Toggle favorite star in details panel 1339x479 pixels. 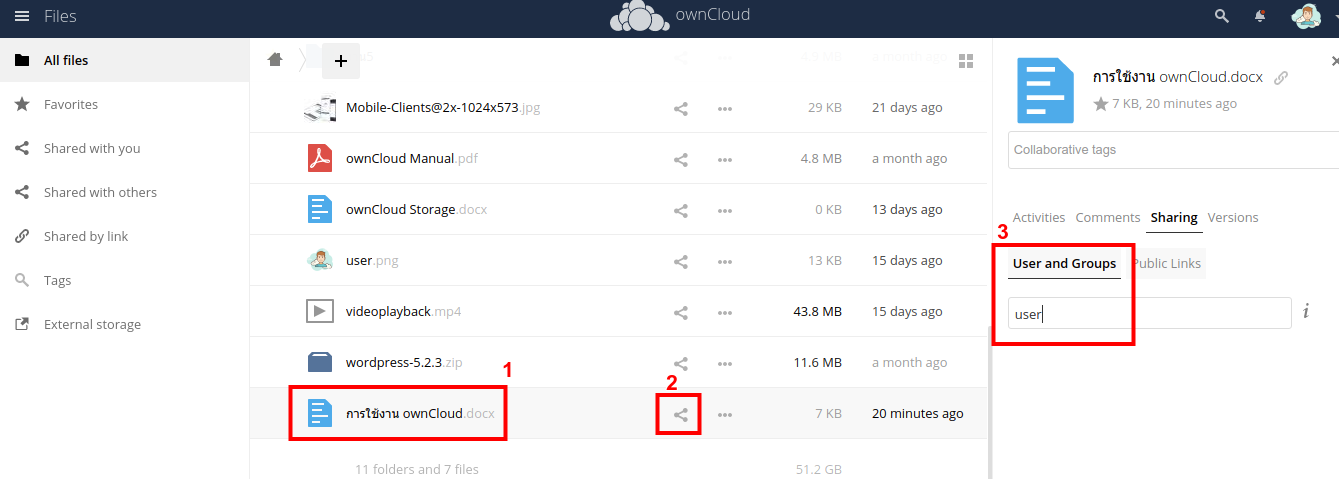(x=1101, y=104)
